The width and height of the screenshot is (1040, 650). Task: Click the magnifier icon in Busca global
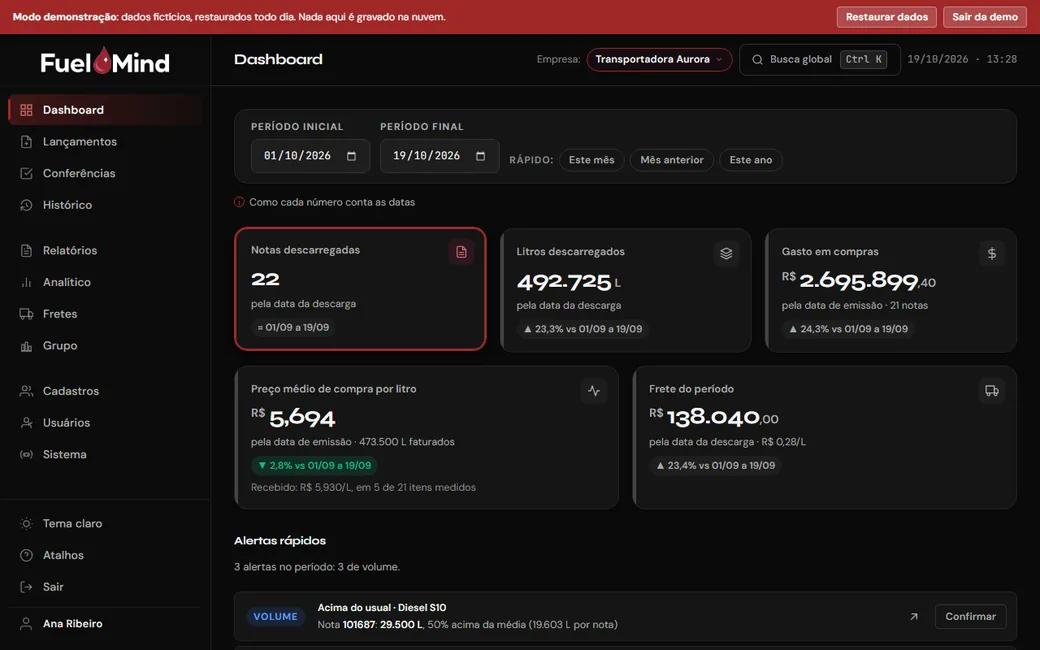pyautogui.click(x=757, y=60)
